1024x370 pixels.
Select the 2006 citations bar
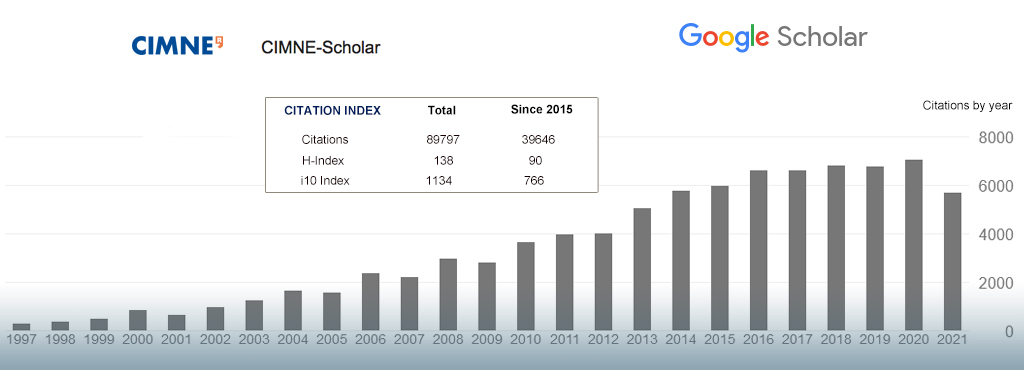click(370, 302)
